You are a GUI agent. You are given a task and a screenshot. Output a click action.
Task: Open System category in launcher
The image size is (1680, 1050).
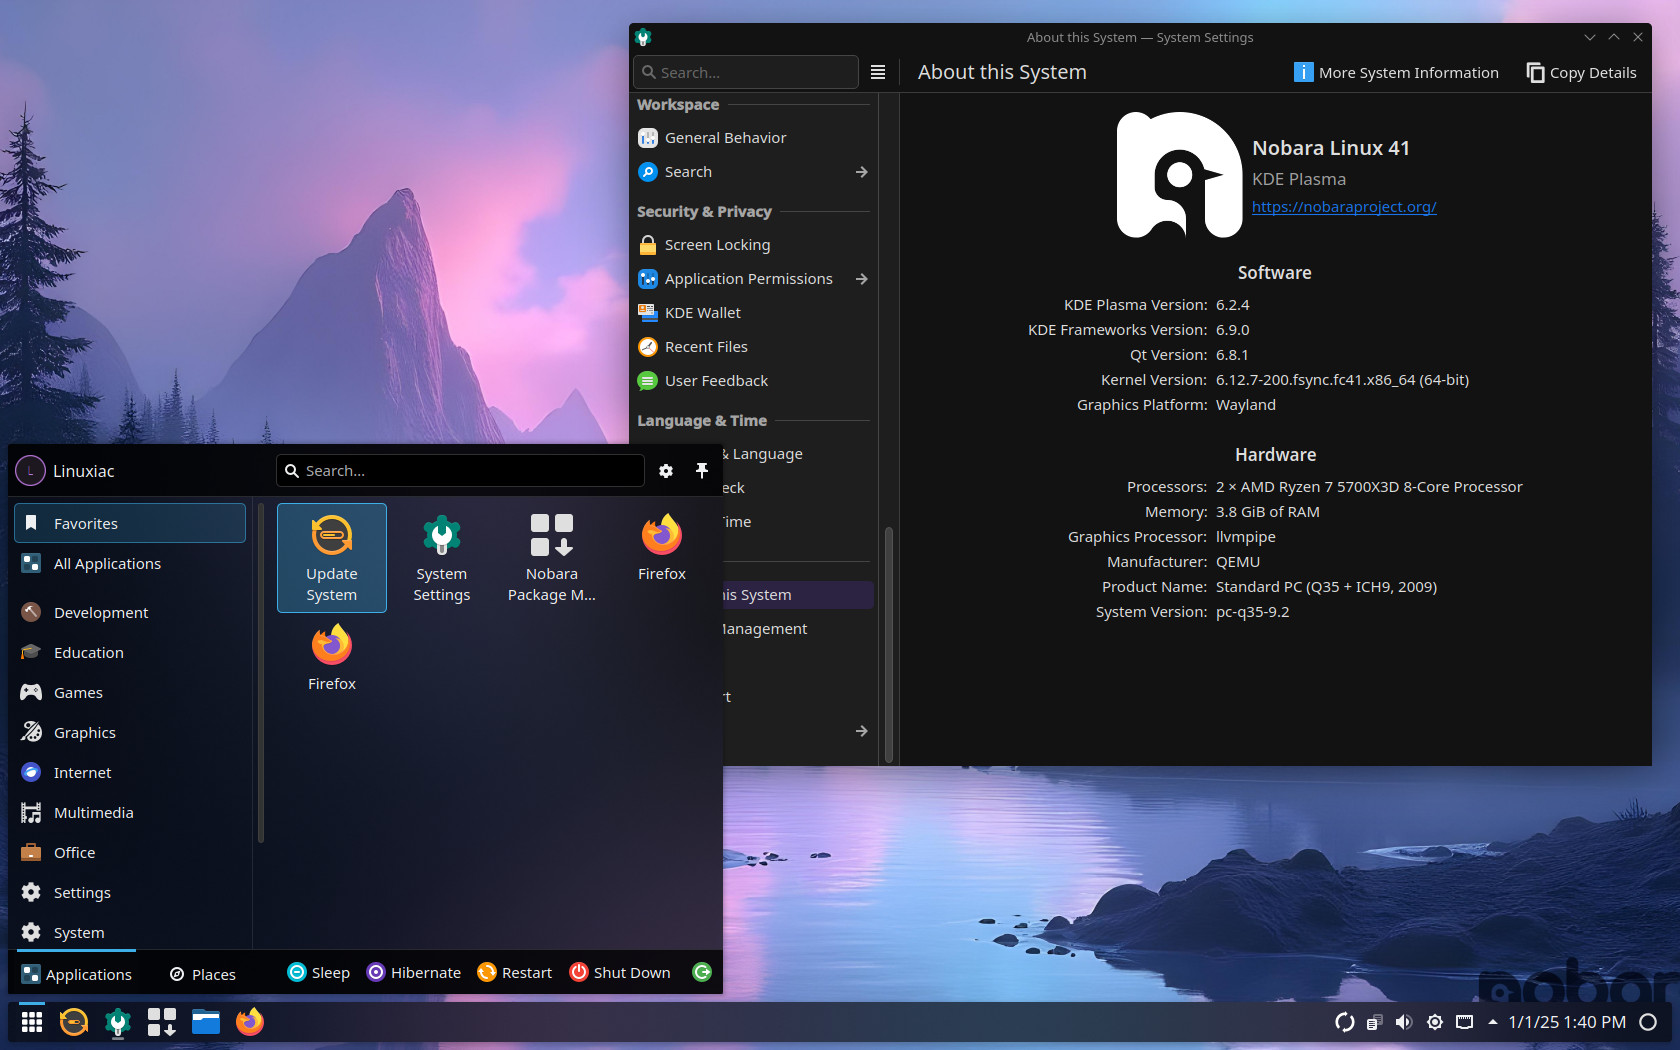click(130, 932)
